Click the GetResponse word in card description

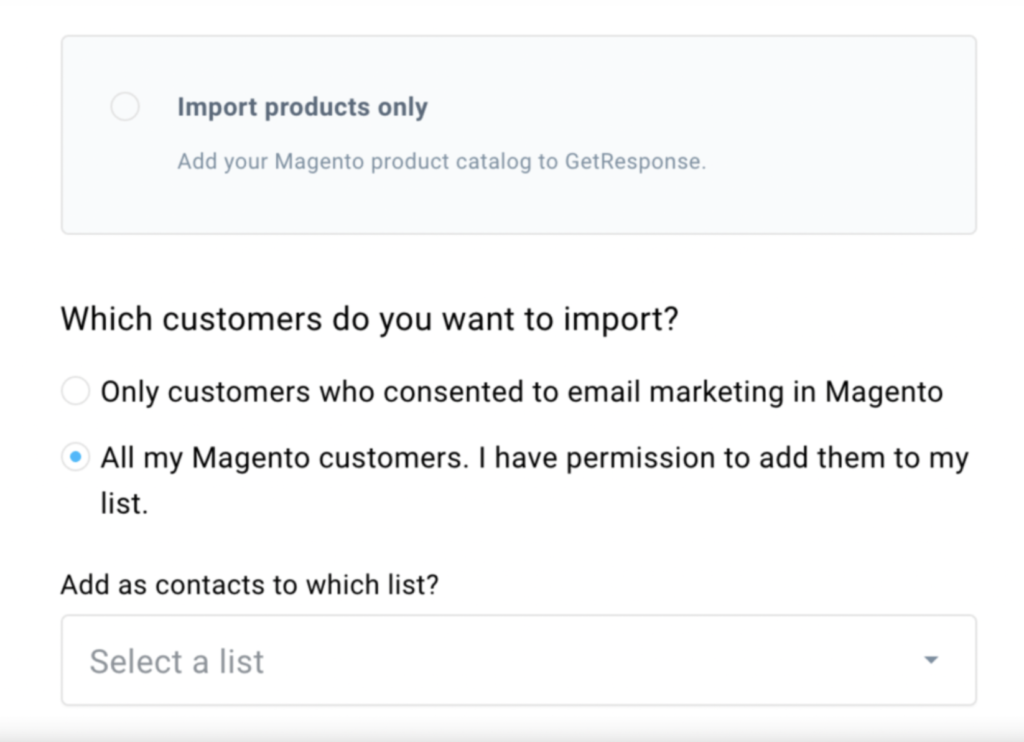pyautogui.click(x=635, y=161)
